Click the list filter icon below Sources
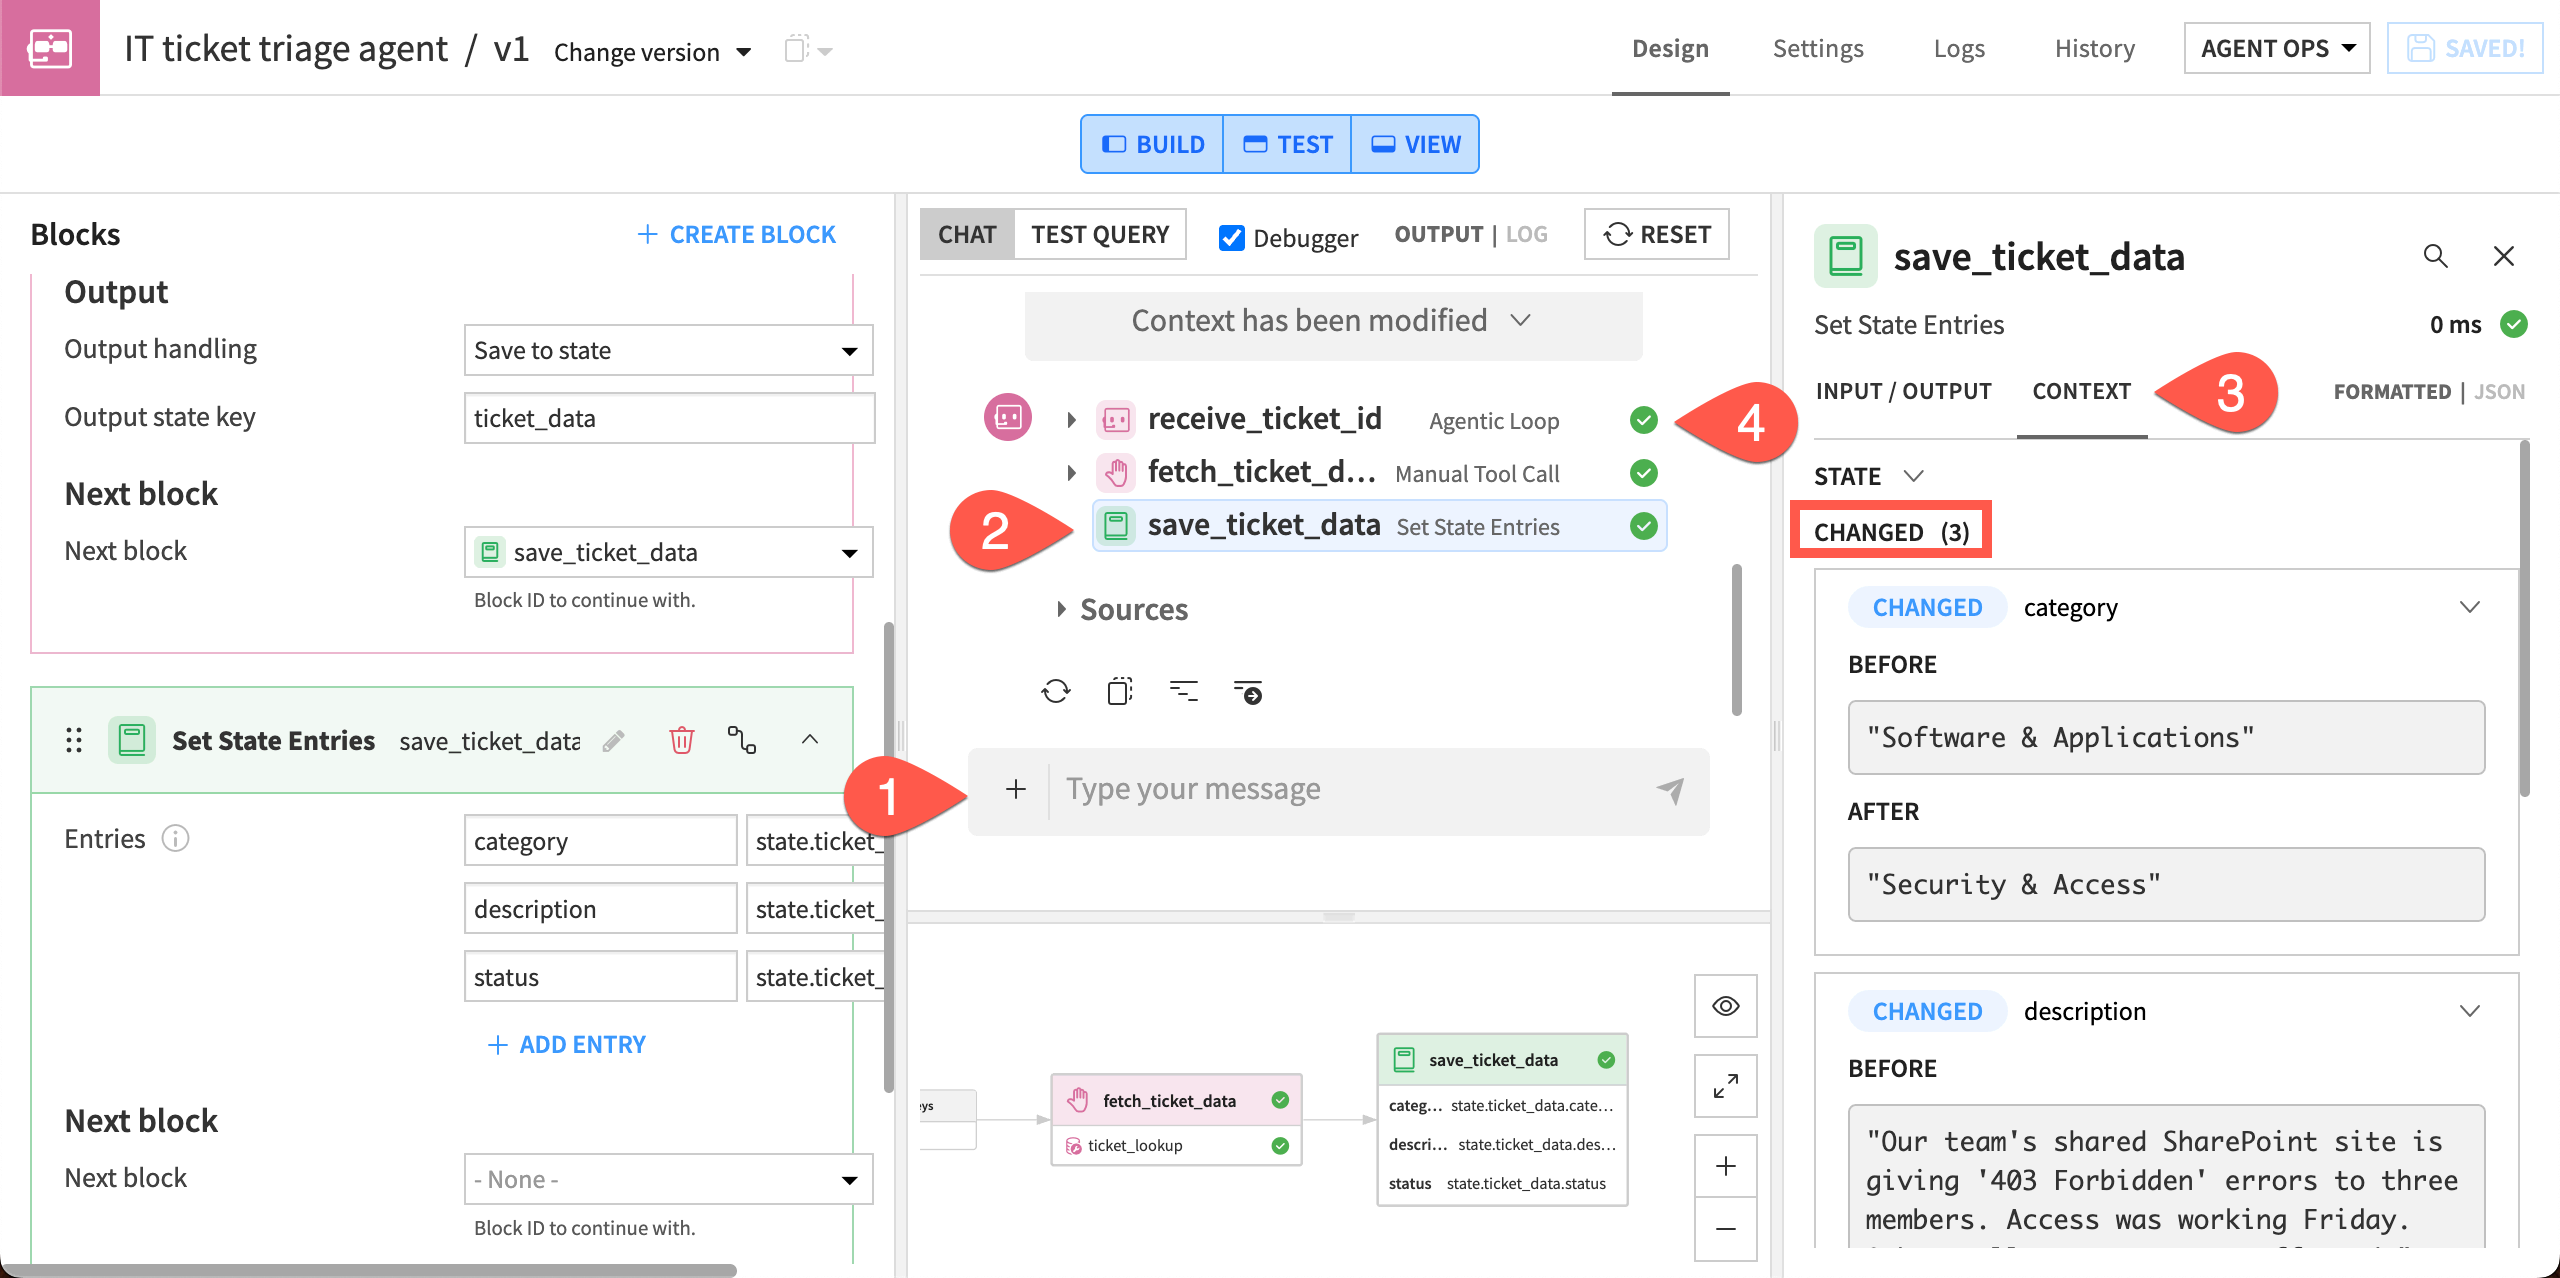 pyautogui.click(x=1184, y=691)
